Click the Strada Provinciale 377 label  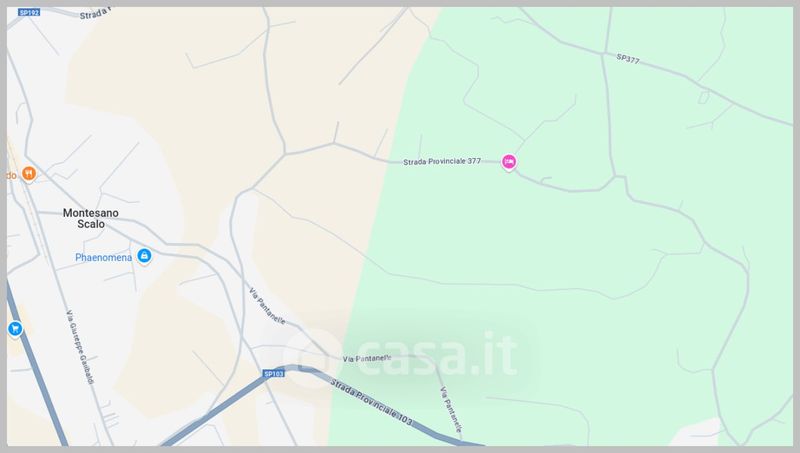(x=442, y=161)
